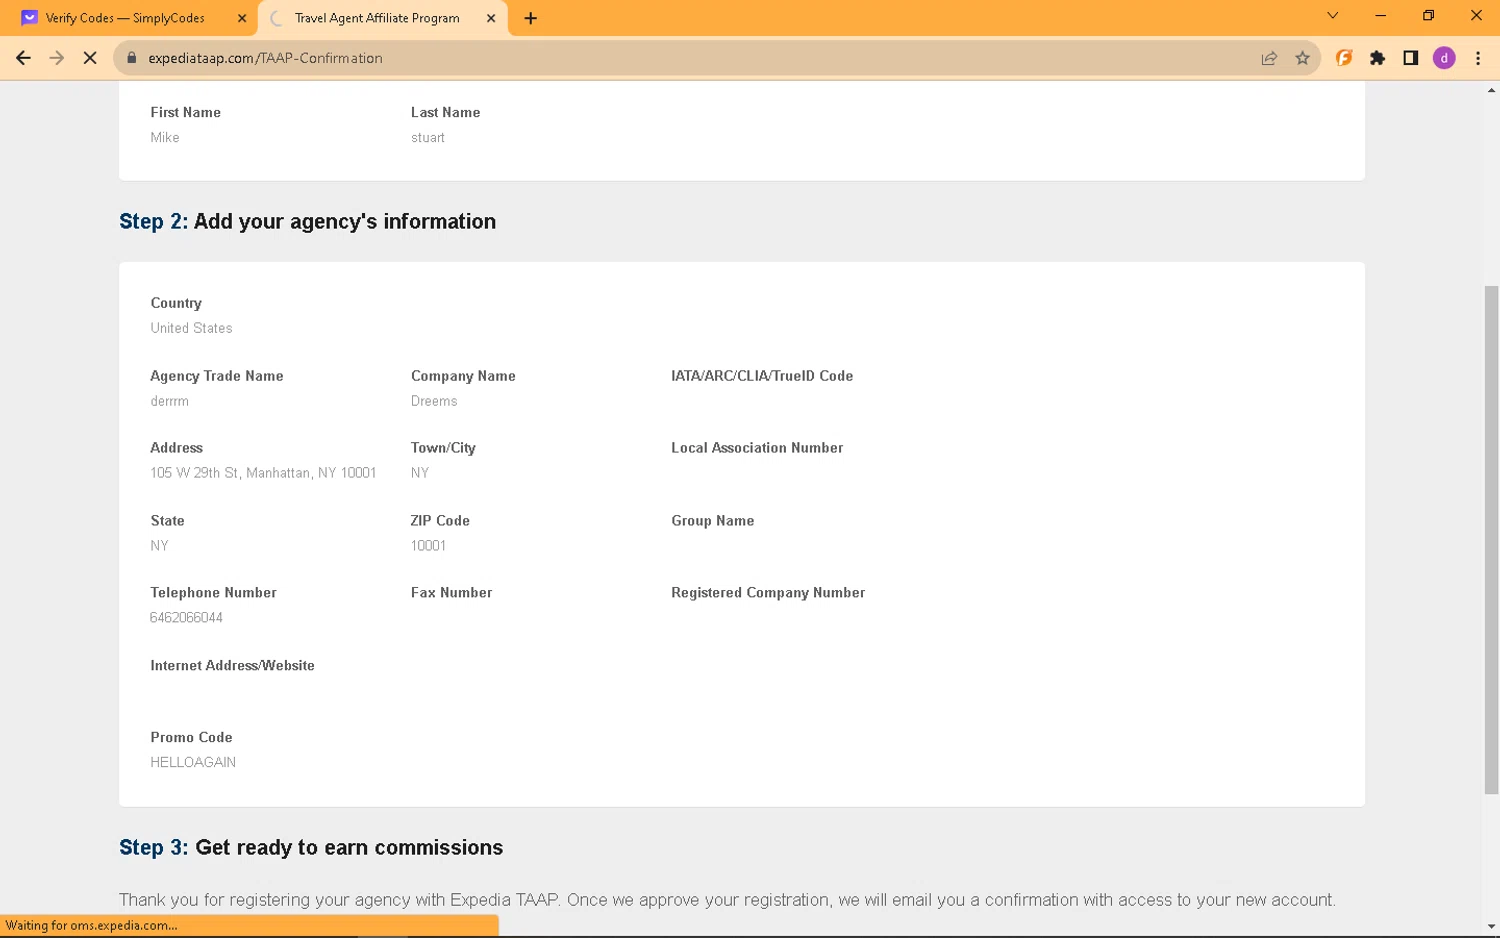Bookmark this page with the star
Image resolution: width=1500 pixels, height=938 pixels.
pyautogui.click(x=1302, y=58)
